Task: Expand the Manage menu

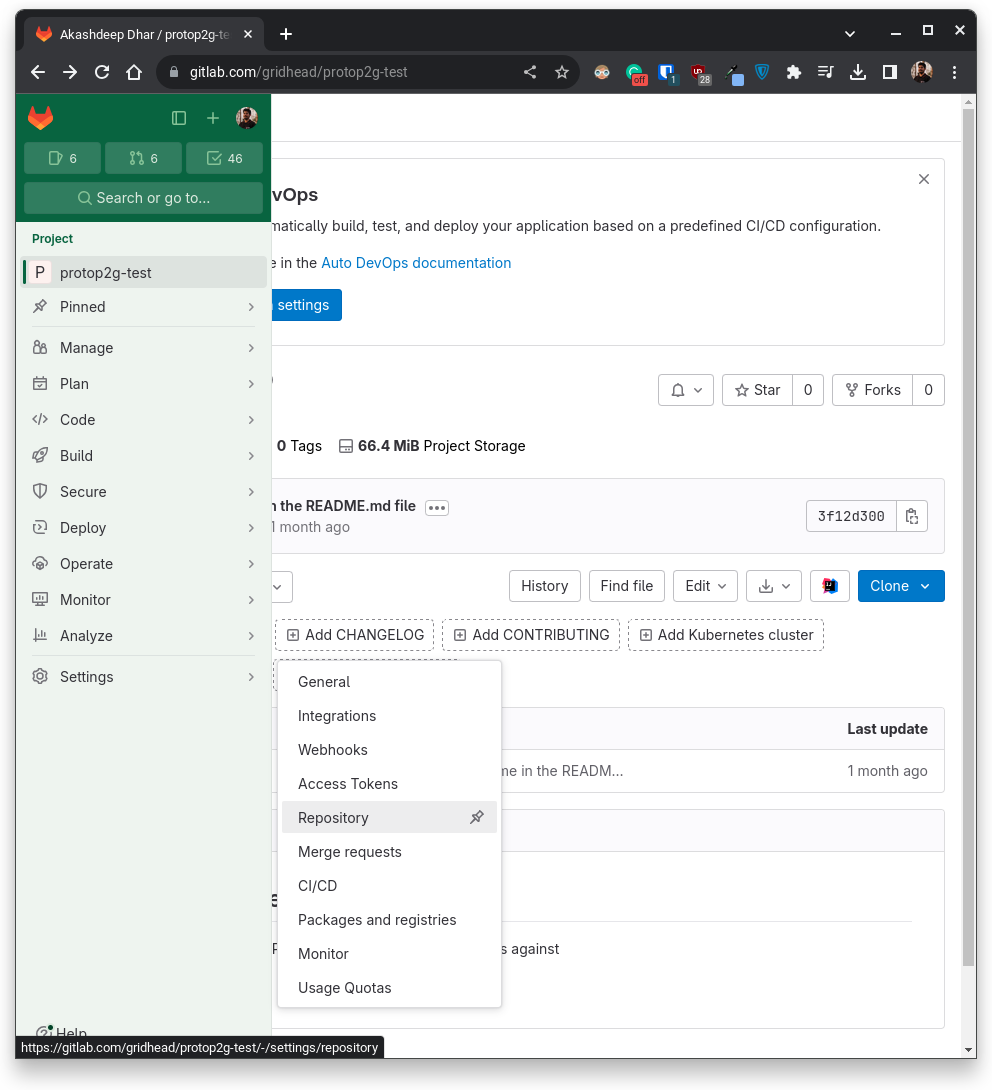Action: click(145, 348)
